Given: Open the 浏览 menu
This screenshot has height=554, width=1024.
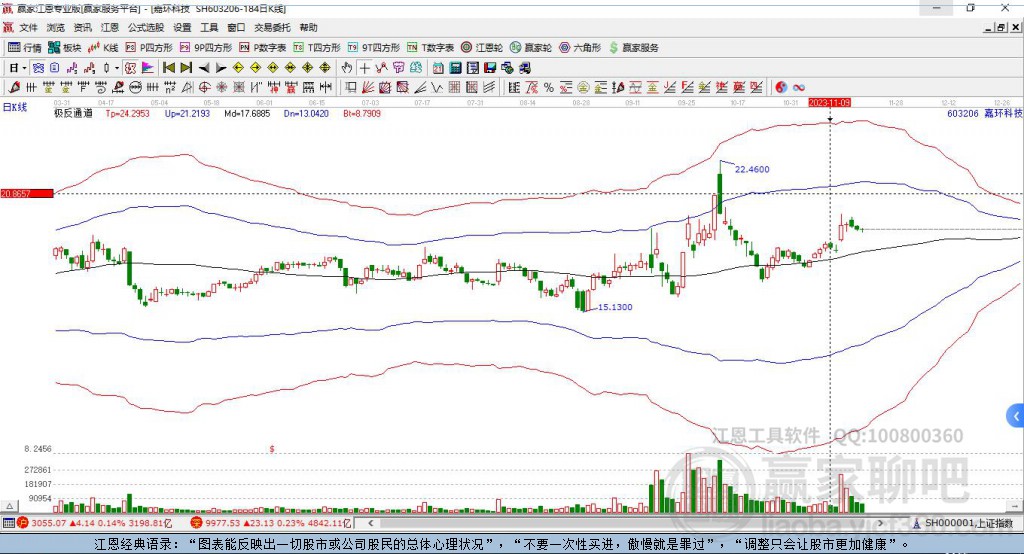Looking at the screenshot, I should click(56, 27).
